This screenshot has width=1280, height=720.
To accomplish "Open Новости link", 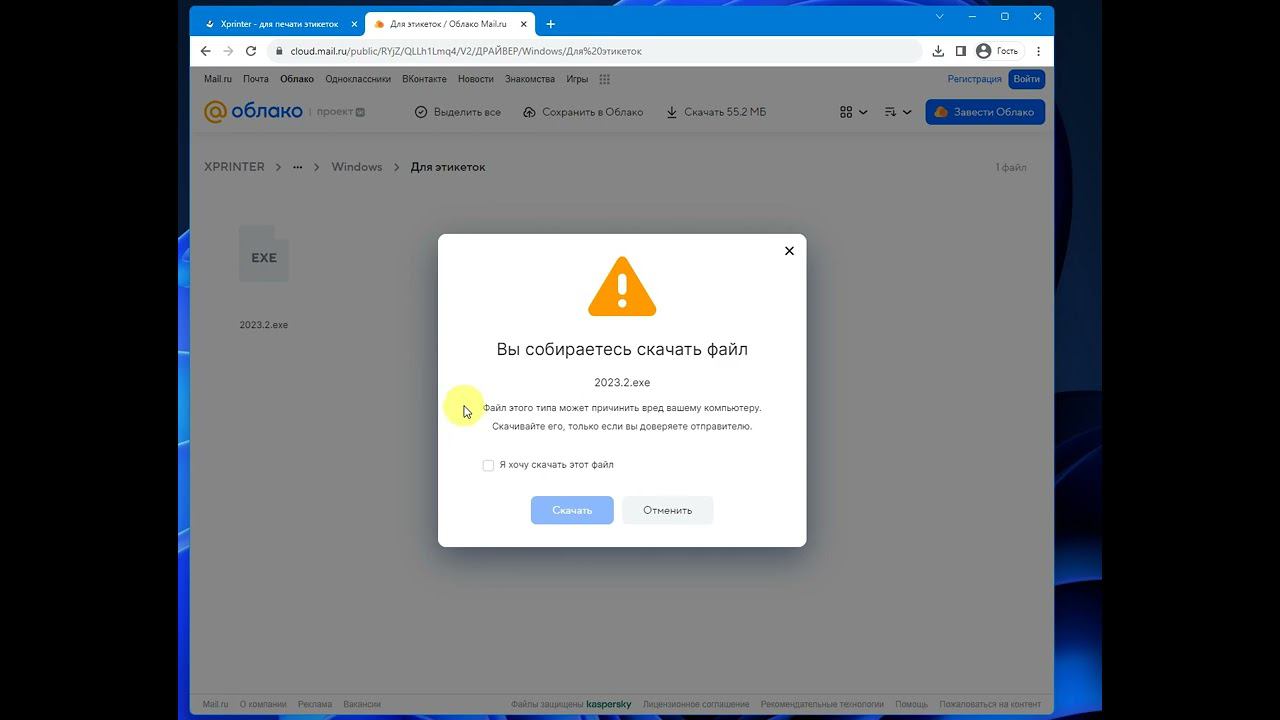I will click(476, 79).
